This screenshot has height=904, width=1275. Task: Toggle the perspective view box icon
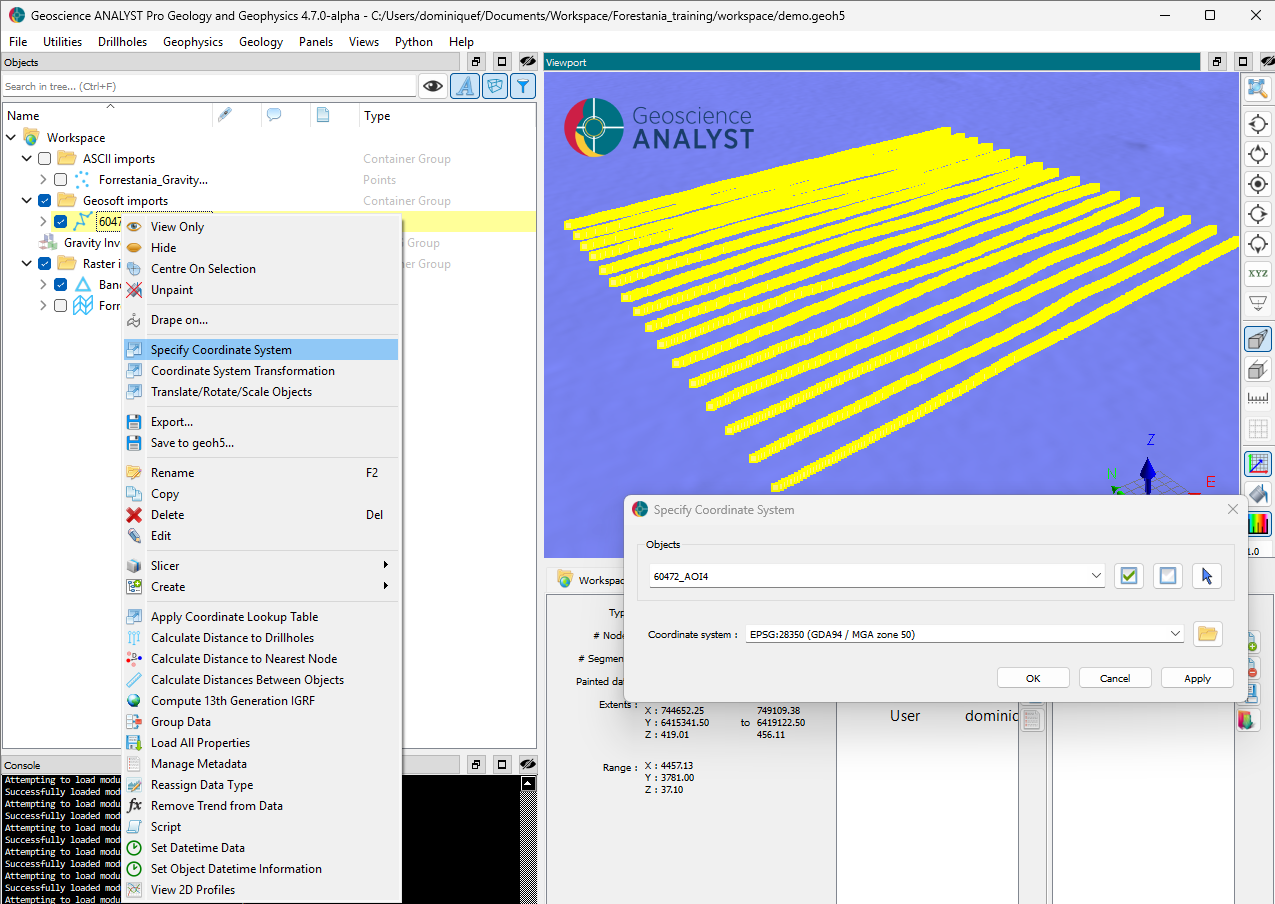coord(1257,339)
